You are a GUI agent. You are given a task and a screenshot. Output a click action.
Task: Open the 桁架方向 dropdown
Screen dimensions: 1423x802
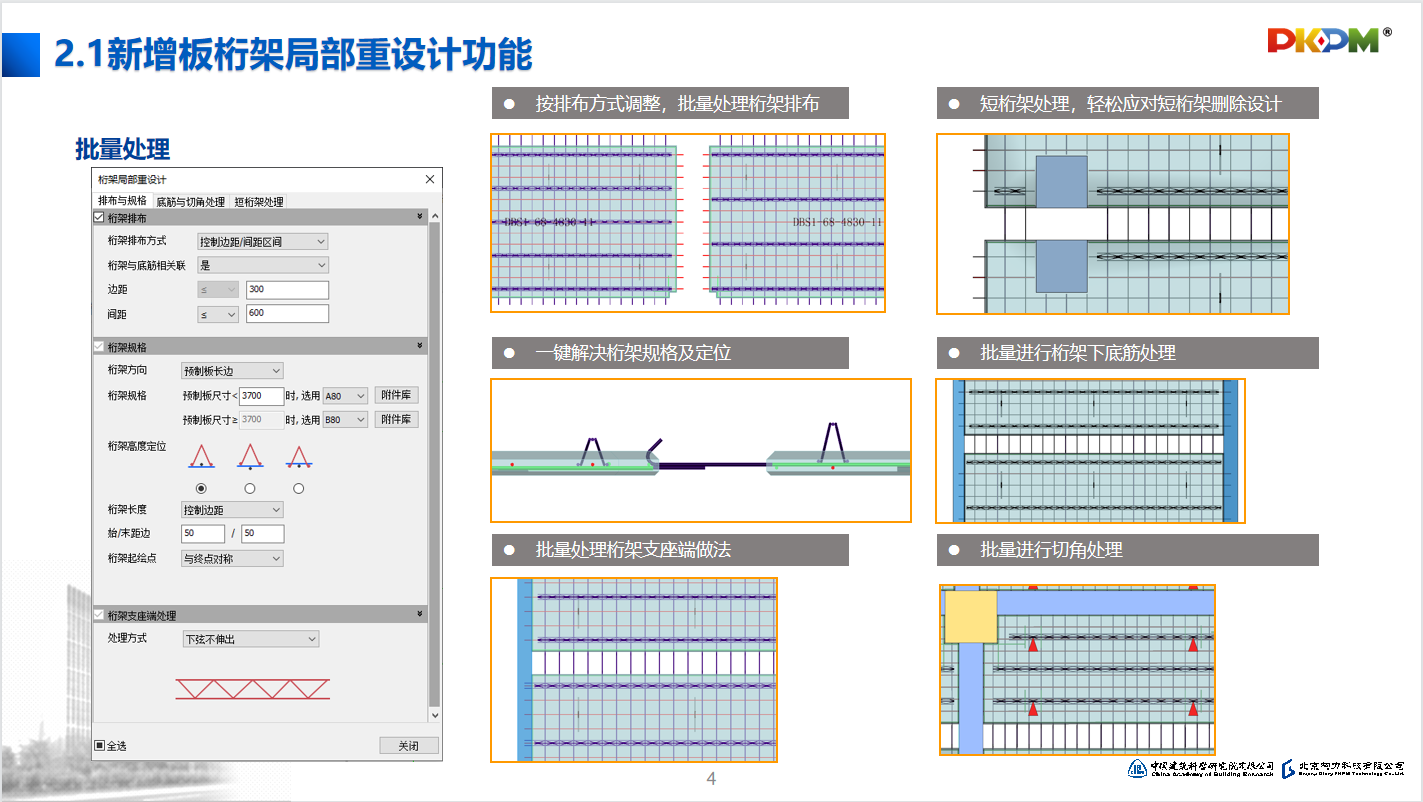pos(232,371)
